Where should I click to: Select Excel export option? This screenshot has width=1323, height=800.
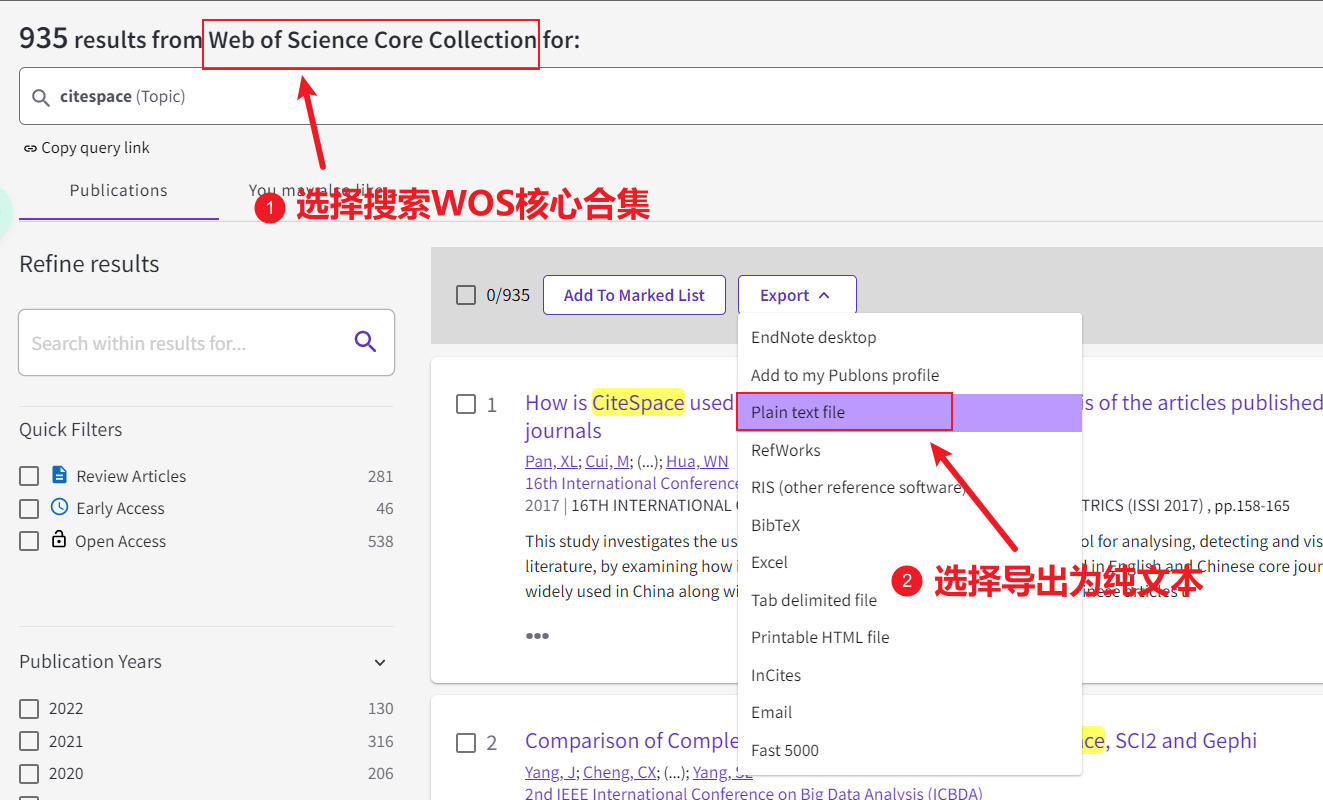pyautogui.click(x=909, y=562)
